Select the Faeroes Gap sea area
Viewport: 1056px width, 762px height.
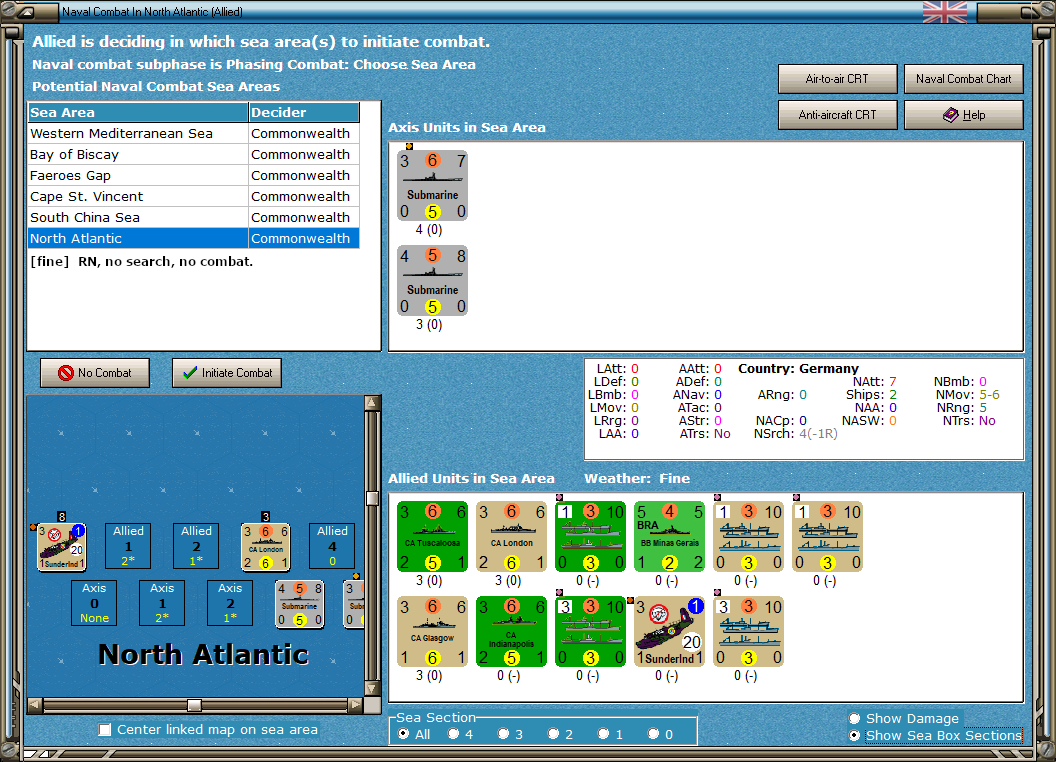point(194,175)
